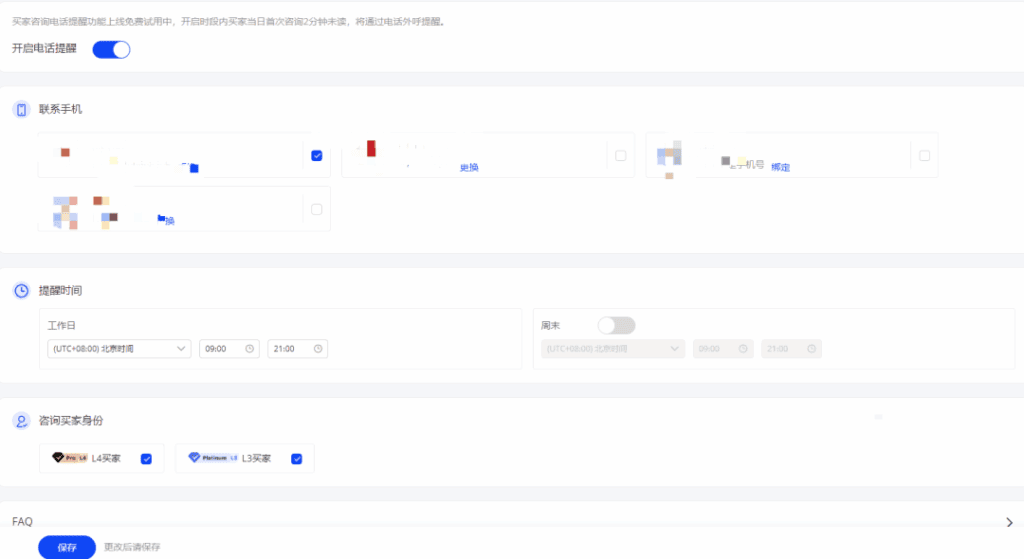Viewport: 1024px width, 559px height.
Task: Open the weekend timezone dropdown
Action: [613, 349]
